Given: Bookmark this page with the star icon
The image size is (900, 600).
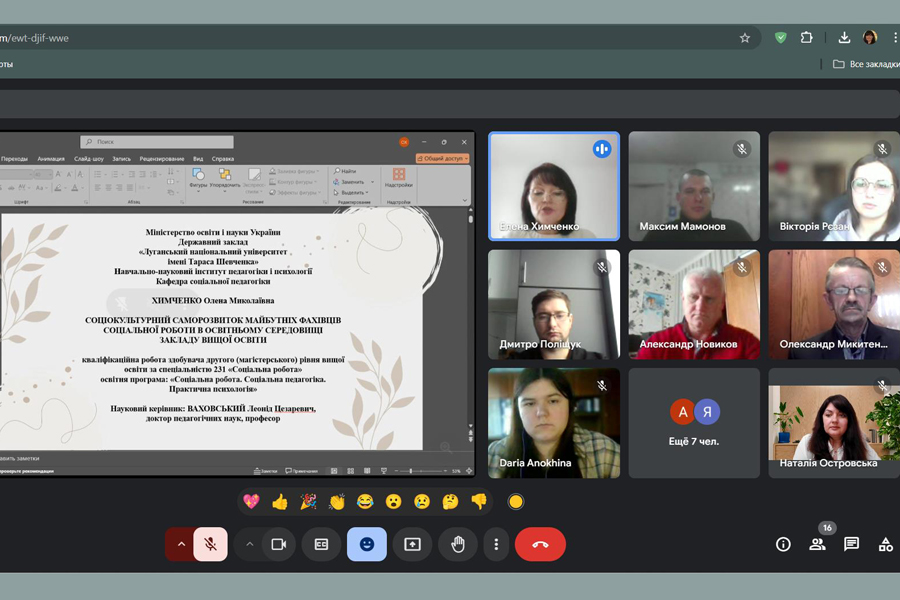Looking at the screenshot, I should (744, 38).
